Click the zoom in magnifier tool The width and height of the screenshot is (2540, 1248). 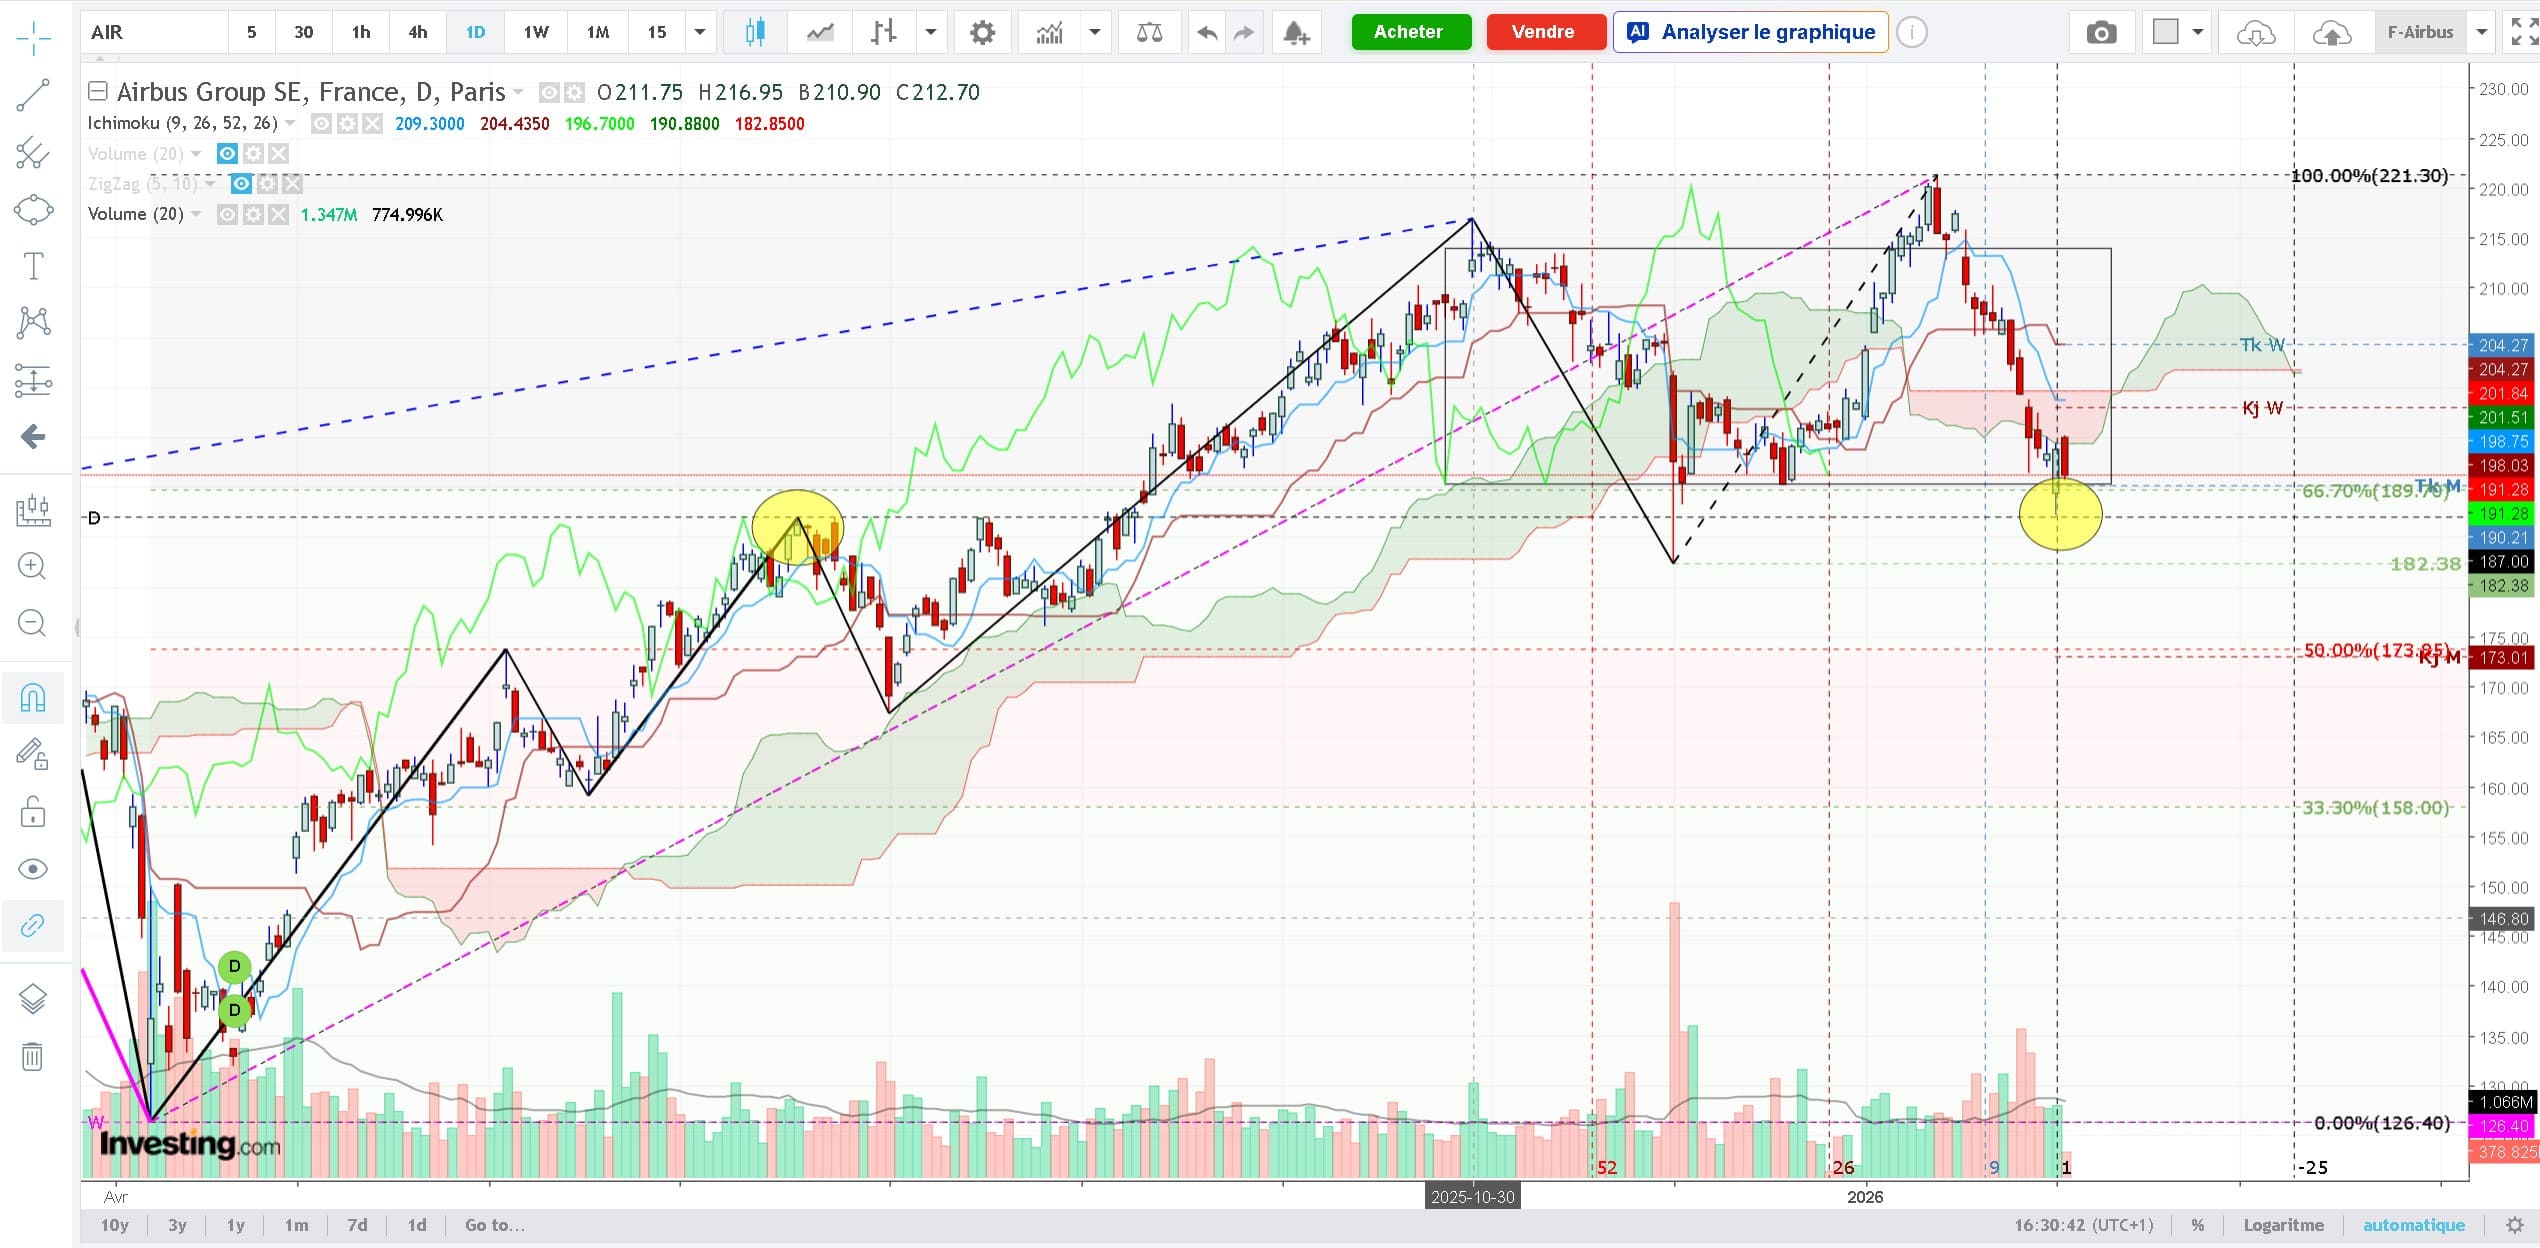click(32, 566)
